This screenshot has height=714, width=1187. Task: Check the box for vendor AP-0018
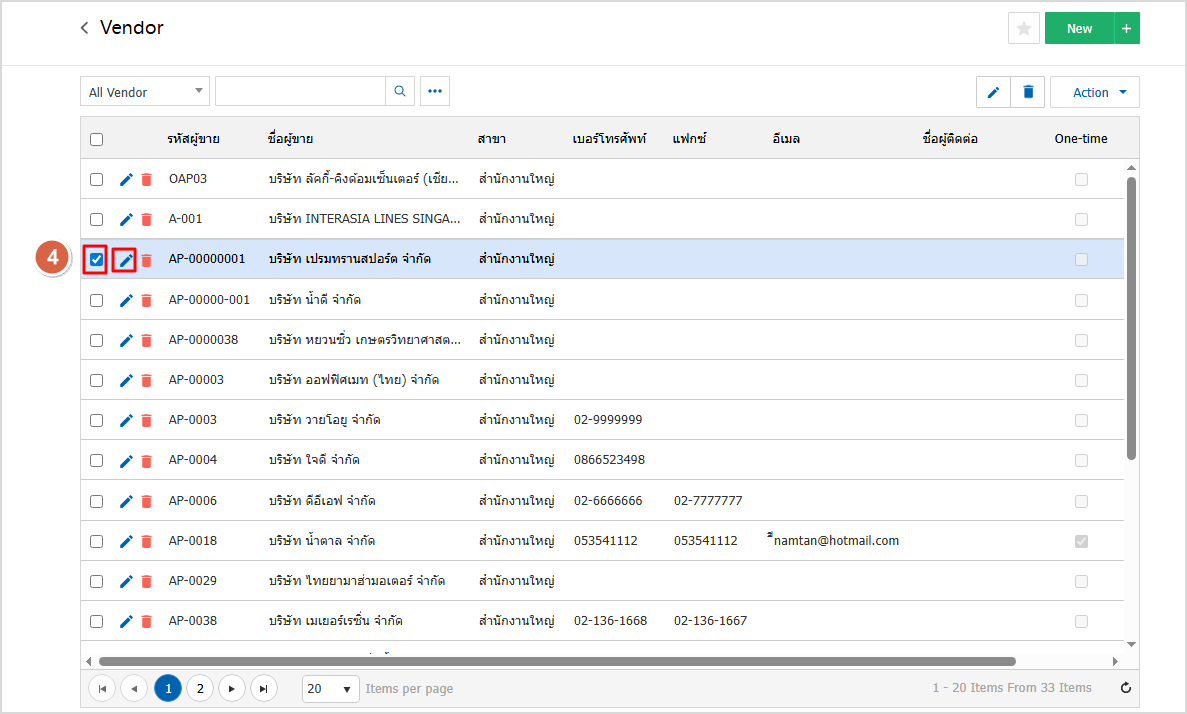point(97,541)
